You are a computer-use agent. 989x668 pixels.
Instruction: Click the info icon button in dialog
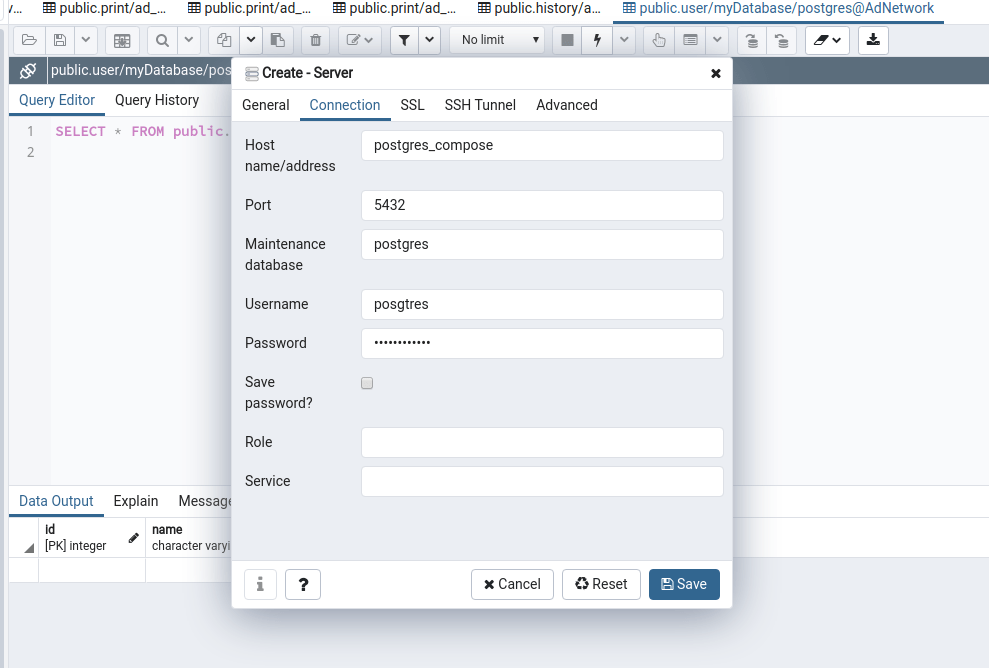(x=260, y=584)
